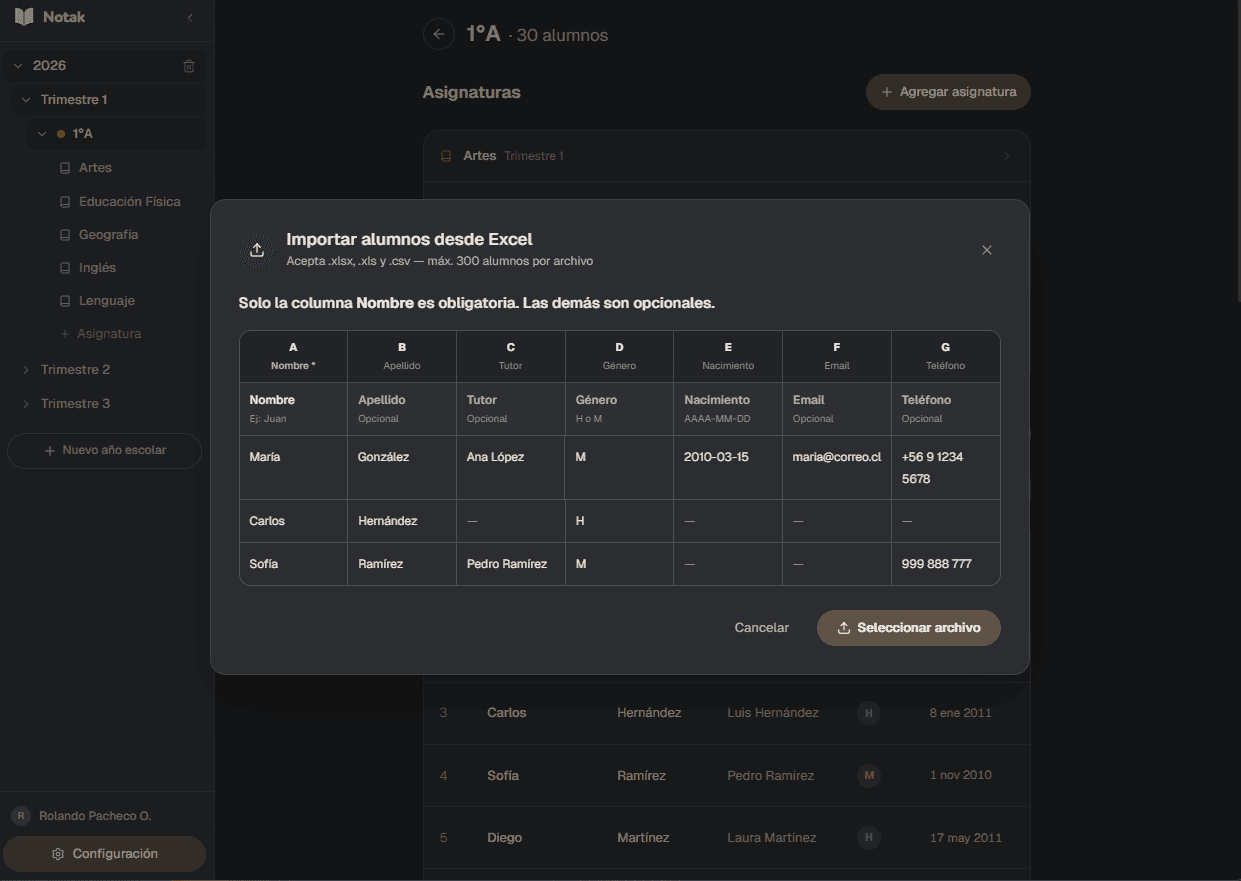Viewport: 1241px width, 881px height.
Task: Delete the 2026 school year via trash icon
Action: (x=189, y=66)
